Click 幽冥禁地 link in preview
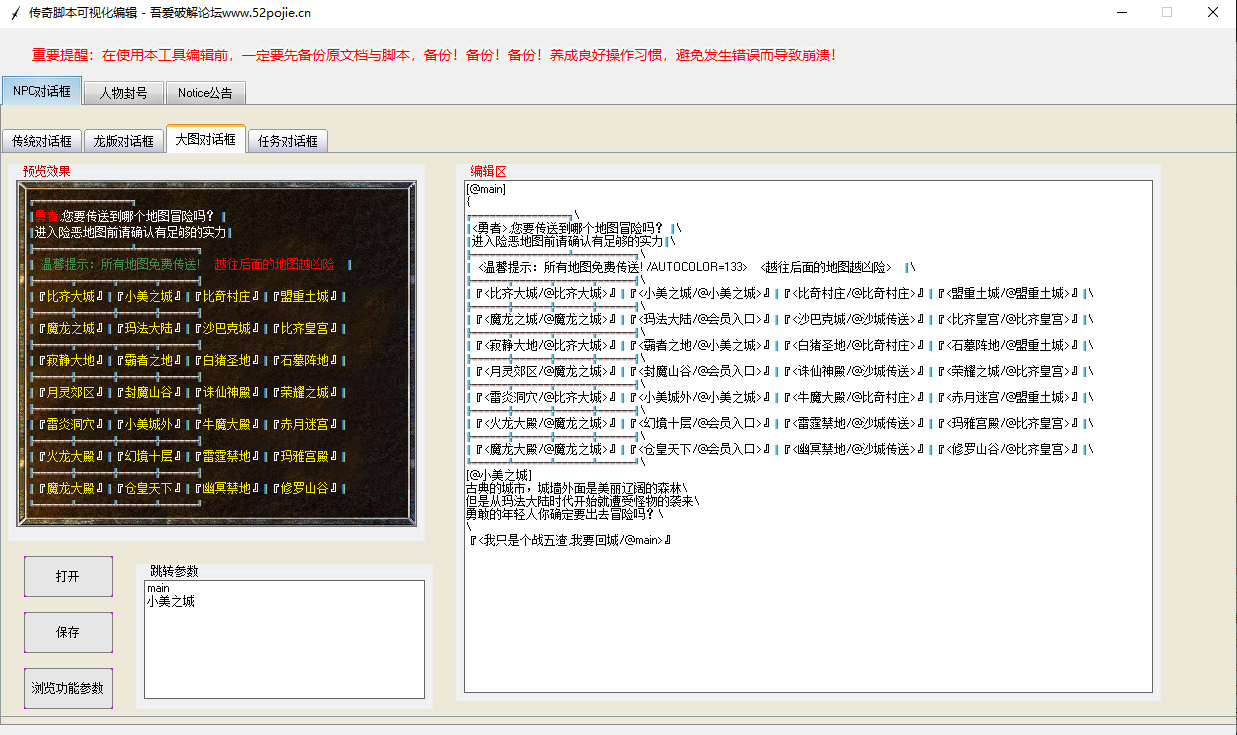Image resolution: width=1237 pixels, height=735 pixels. pyautogui.click(x=227, y=488)
